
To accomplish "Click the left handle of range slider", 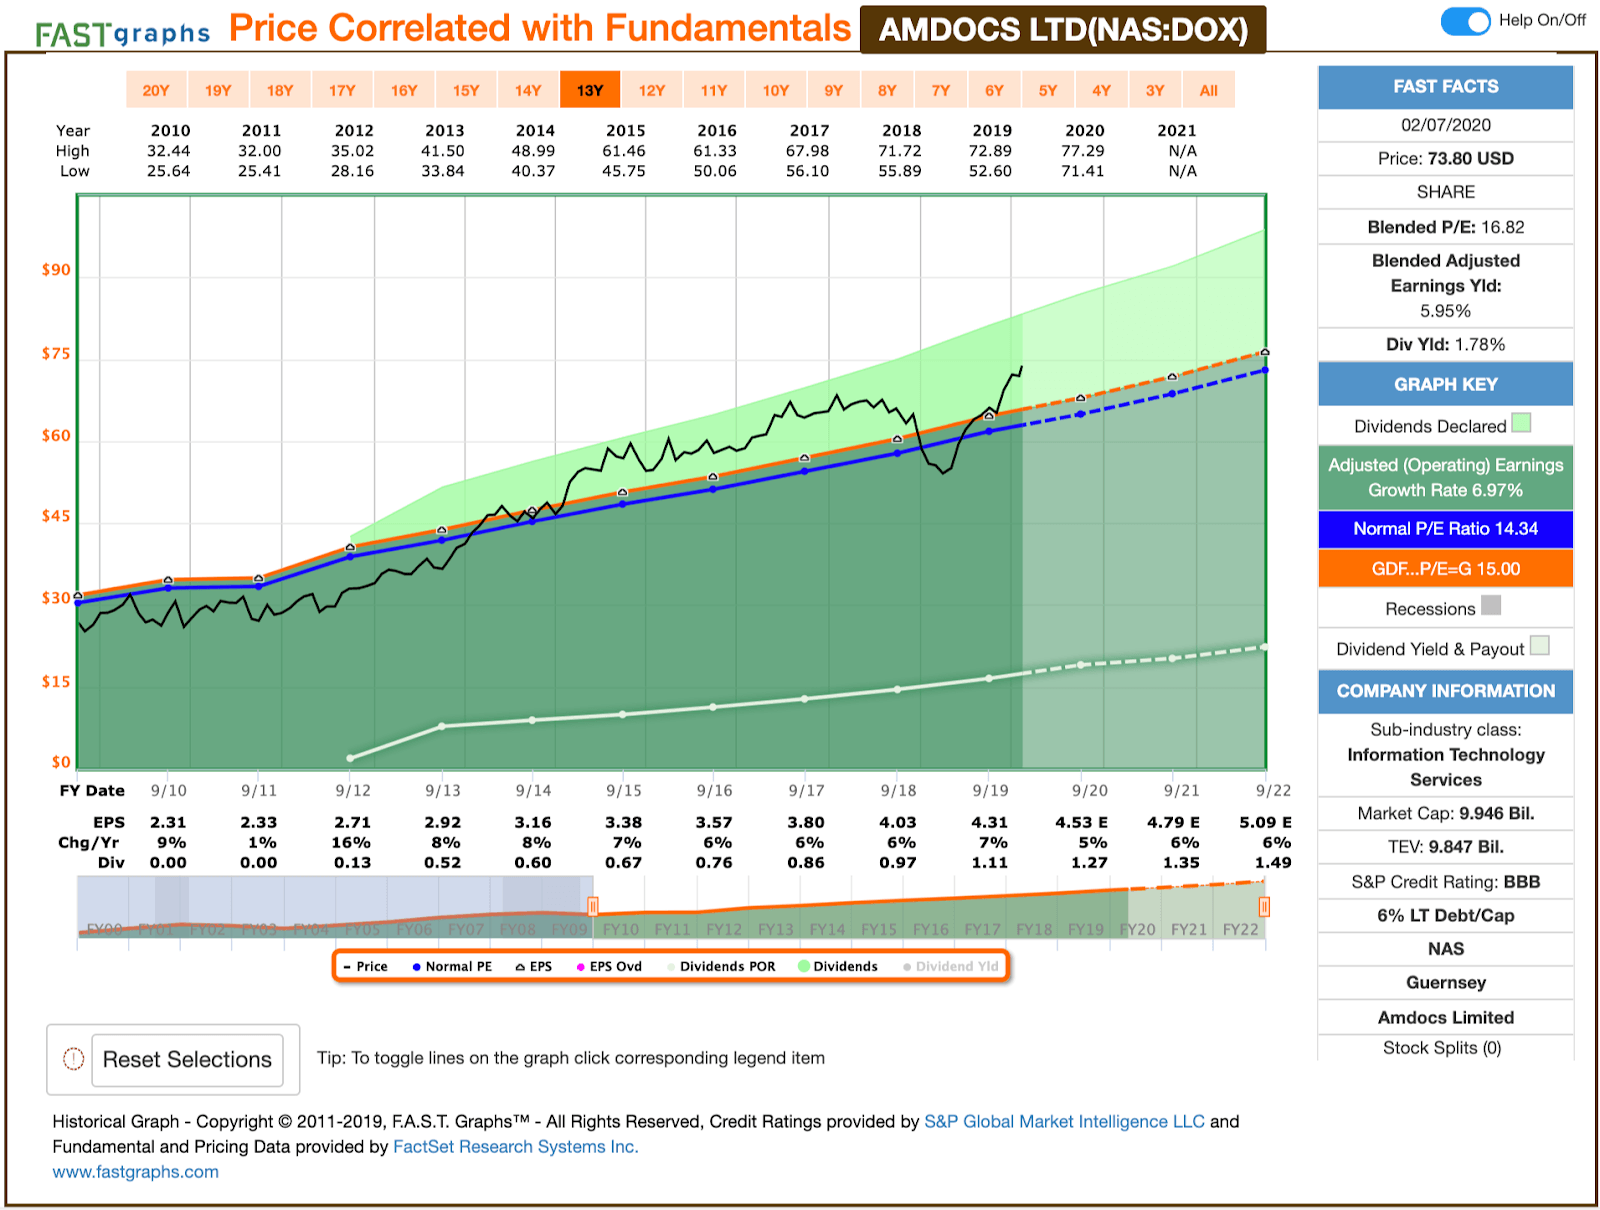I will click(593, 907).
